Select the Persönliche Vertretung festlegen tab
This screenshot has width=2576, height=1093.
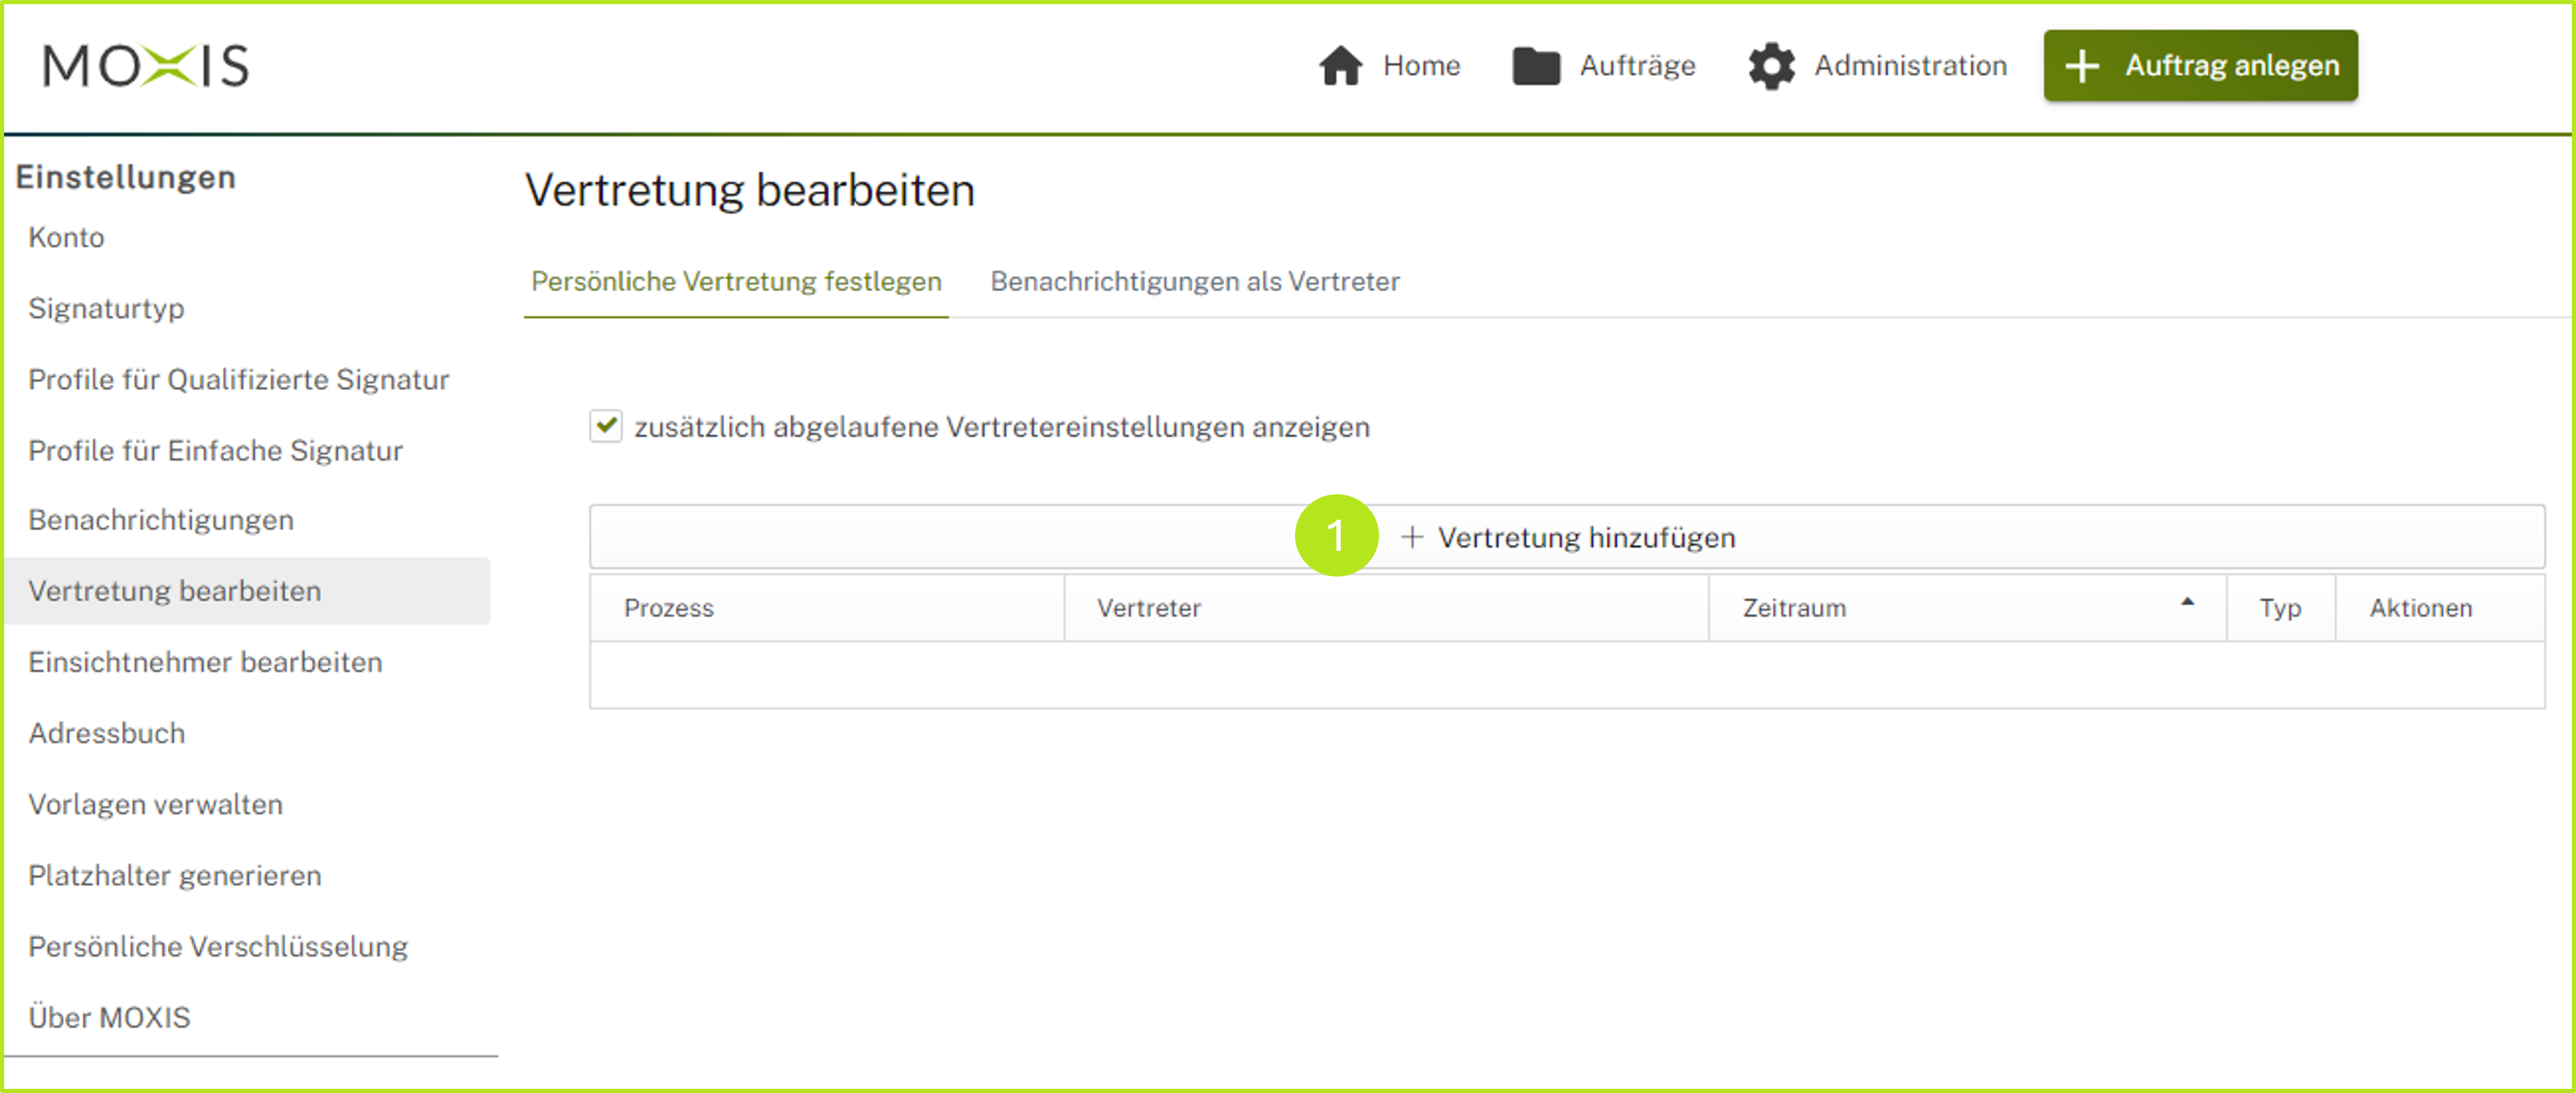736,281
